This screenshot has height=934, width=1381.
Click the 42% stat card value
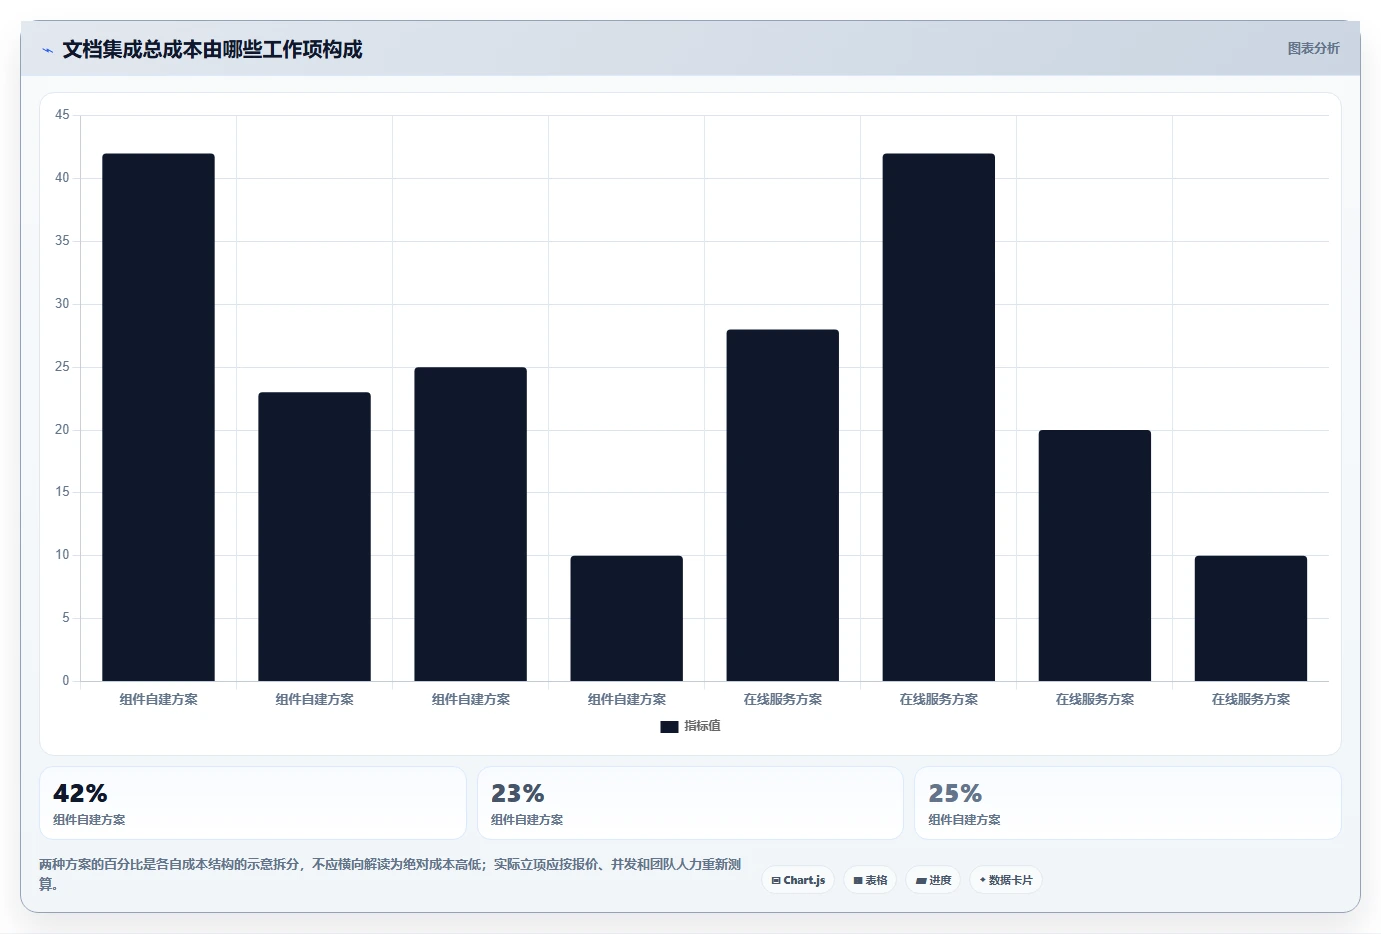click(x=80, y=793)
